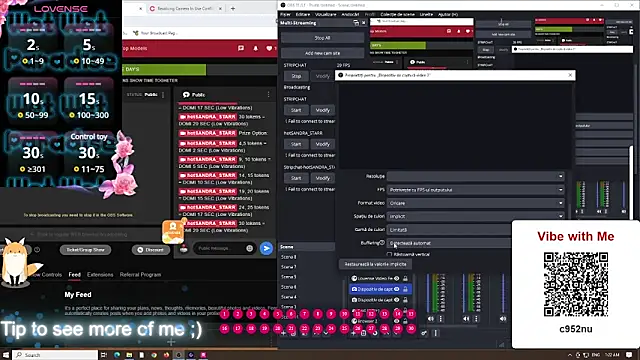Open the Colecție de scene menu
This screenshot has width=640, height=360.
398,14
